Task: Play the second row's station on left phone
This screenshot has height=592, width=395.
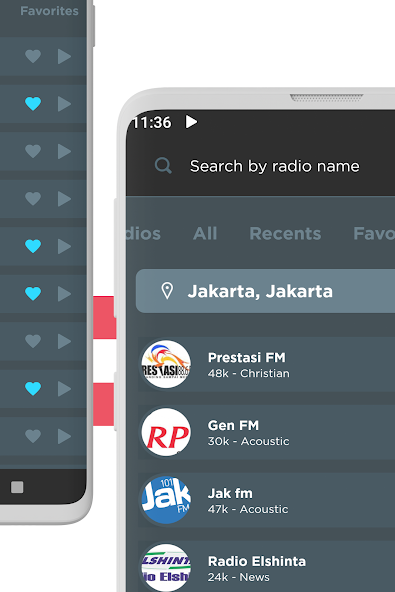Action: pos(64,103)
